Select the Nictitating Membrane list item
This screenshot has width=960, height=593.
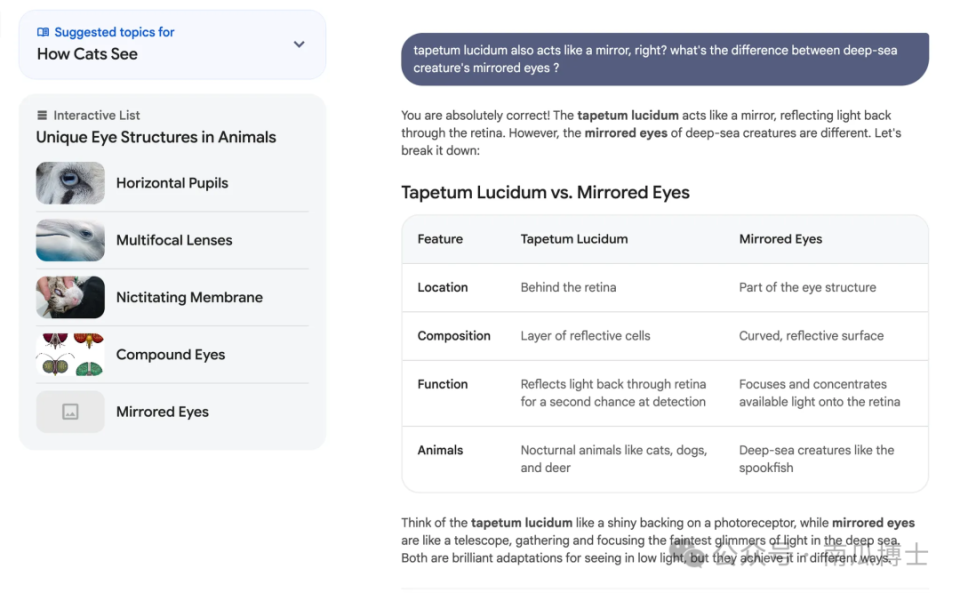tap(189, 297)
